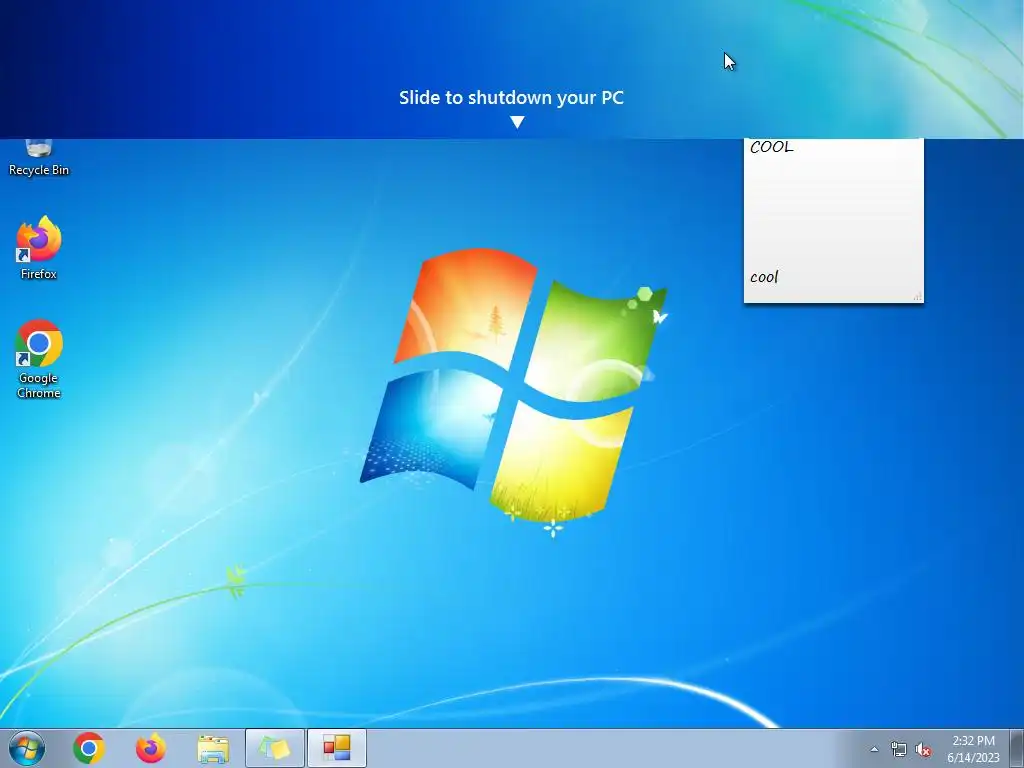The image size is (1024, 768).
Task: Click the 'Recycle Bin' label
Action: 39,170
